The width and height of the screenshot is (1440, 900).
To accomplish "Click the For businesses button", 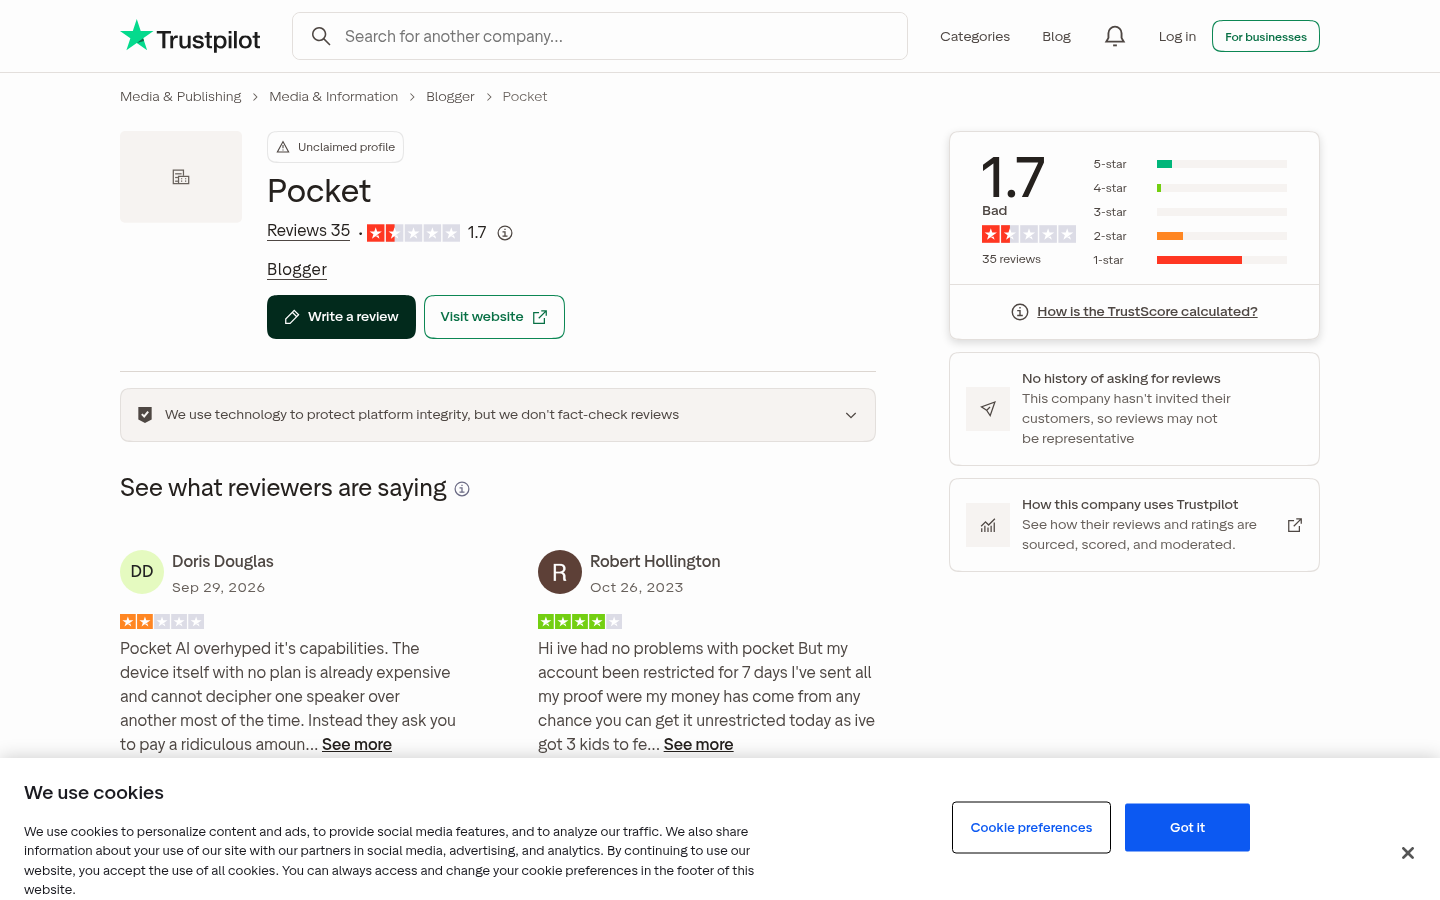I will (1266, 36).
